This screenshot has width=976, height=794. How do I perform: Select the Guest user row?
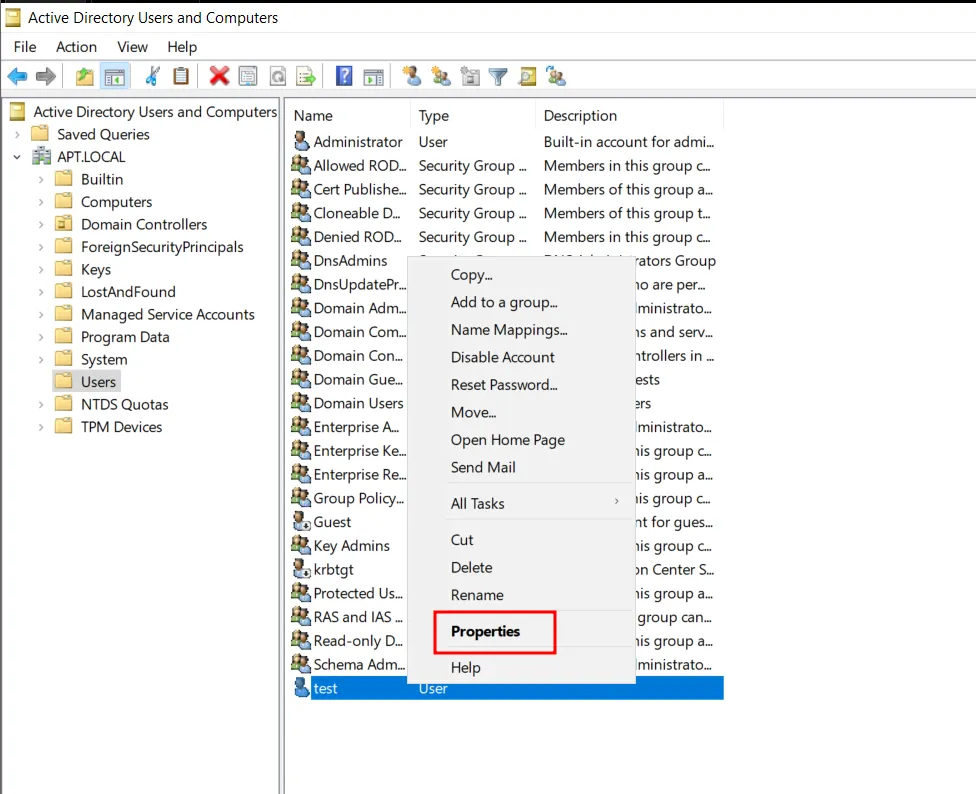[349, 522]
